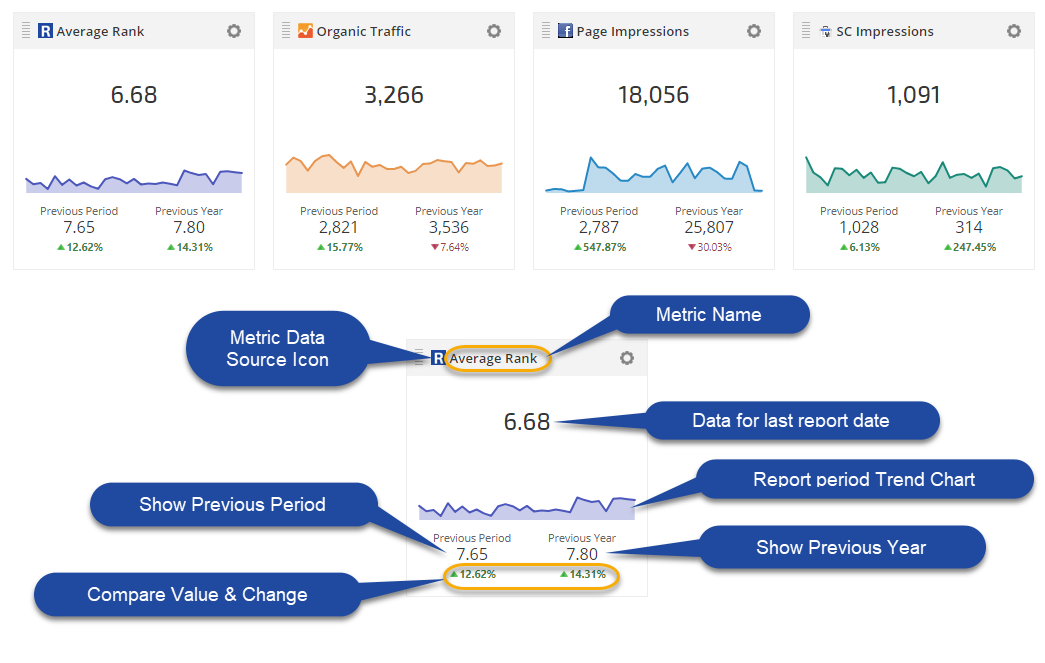The height and width of the screenshot is (663, 1045).
Task: Click the Metric Data Source Icon callout
Action: point(277,348)
